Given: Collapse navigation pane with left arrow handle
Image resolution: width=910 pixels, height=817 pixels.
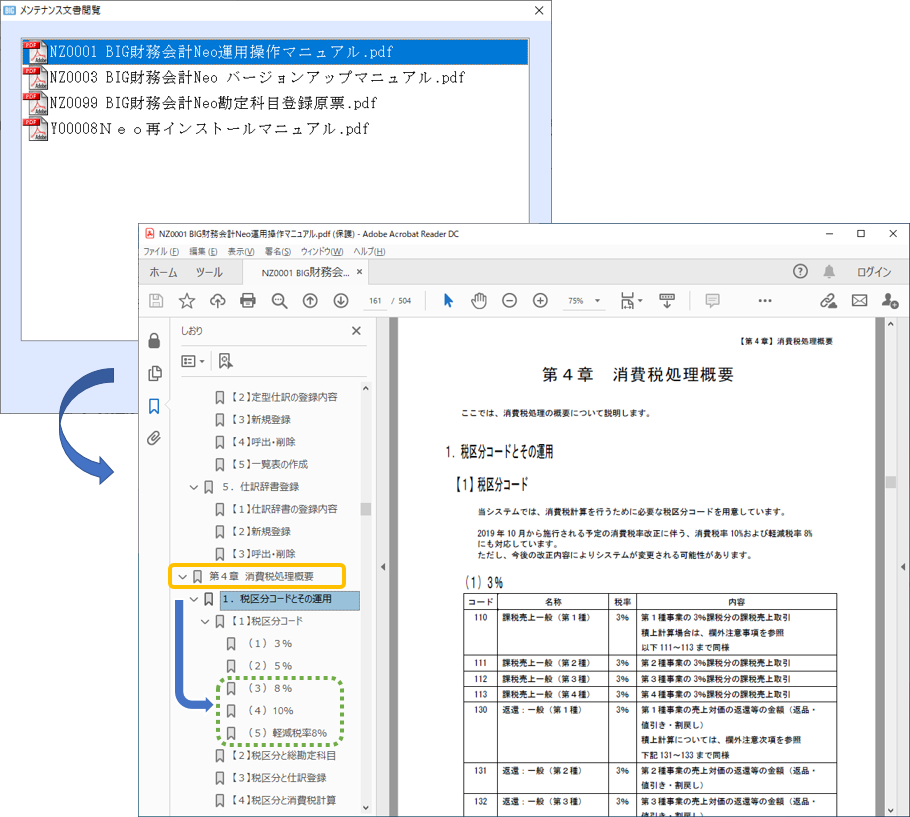Looking at the screenshot, I should tap(383, 567).
